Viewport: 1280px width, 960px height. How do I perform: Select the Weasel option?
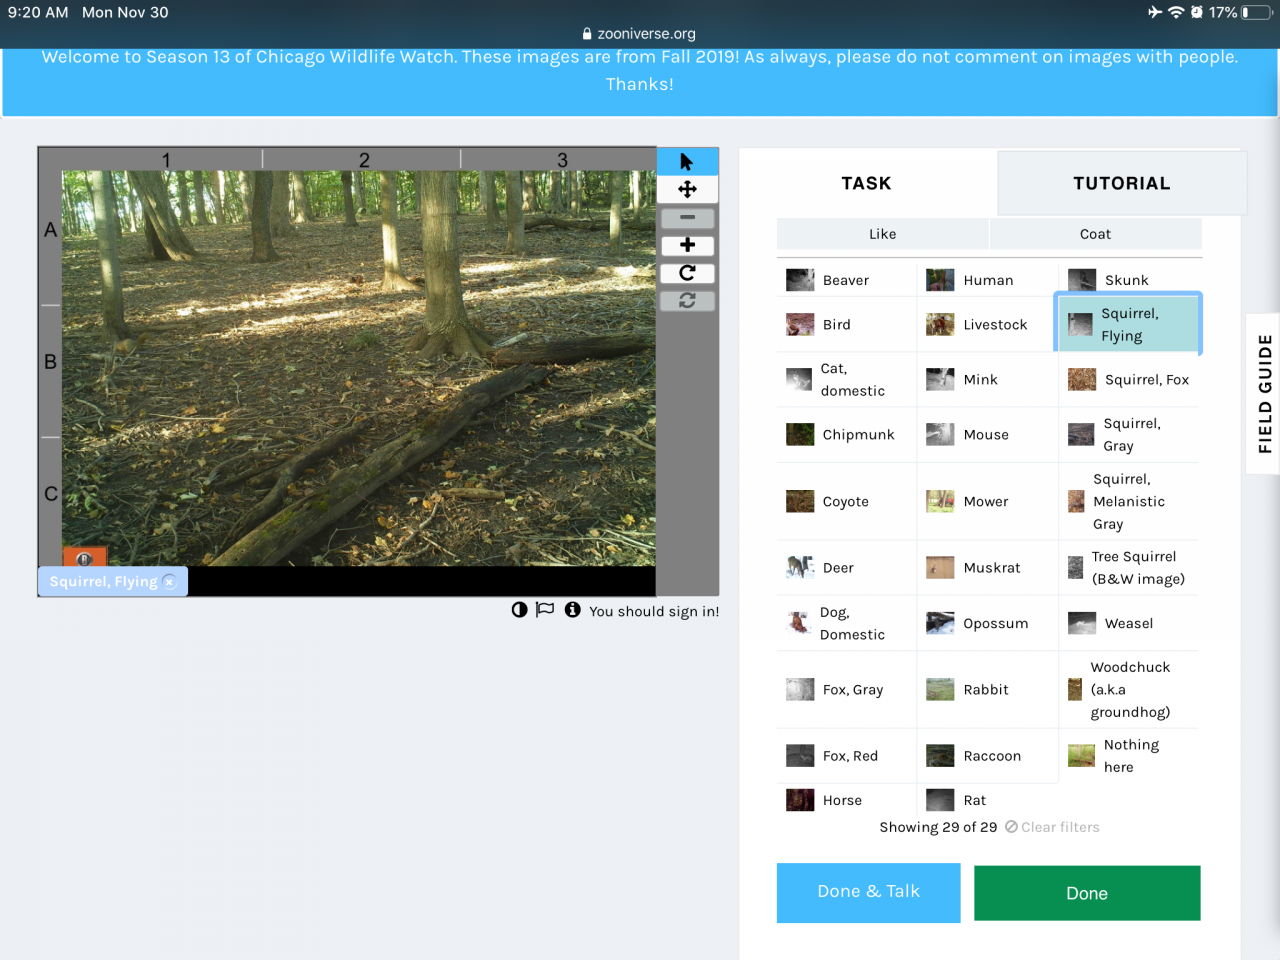point(1128,624)
